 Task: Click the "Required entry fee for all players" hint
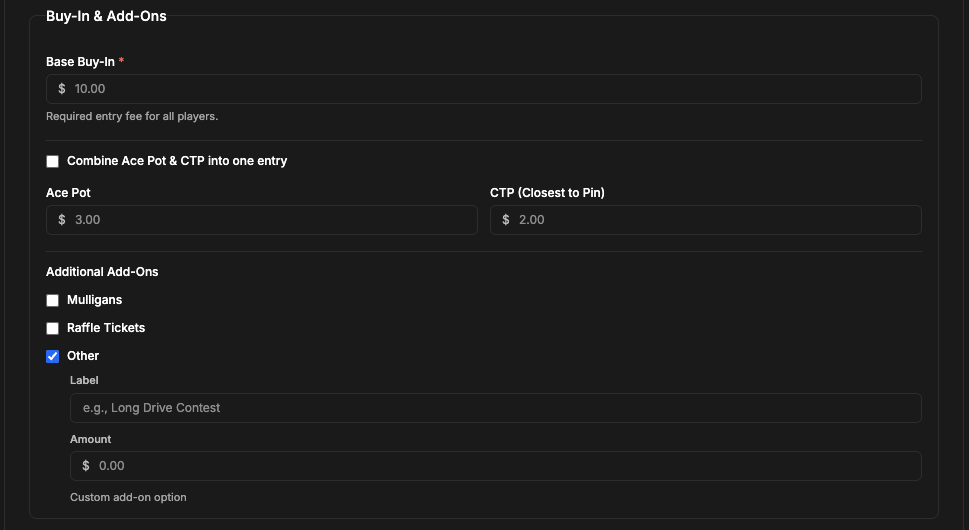point(132,116)
